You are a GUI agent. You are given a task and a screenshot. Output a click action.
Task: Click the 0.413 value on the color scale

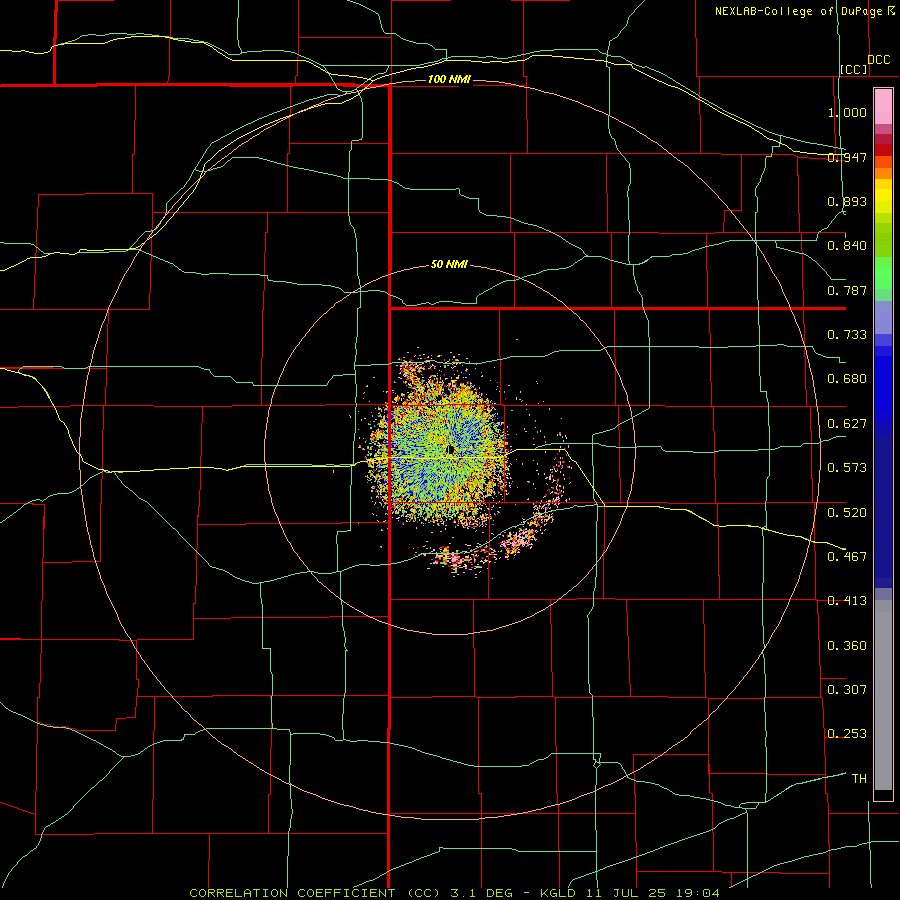pos(847,601)
